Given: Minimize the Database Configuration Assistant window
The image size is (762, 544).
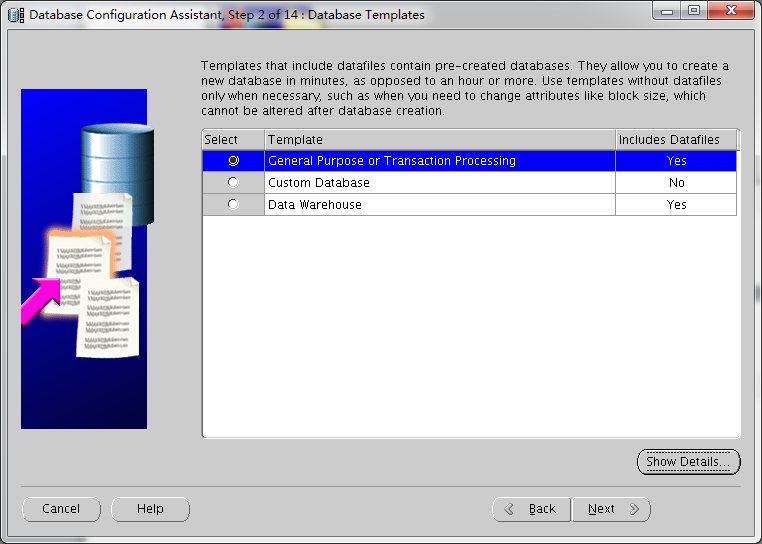Looking at the screenshot, I should point(667,11).
